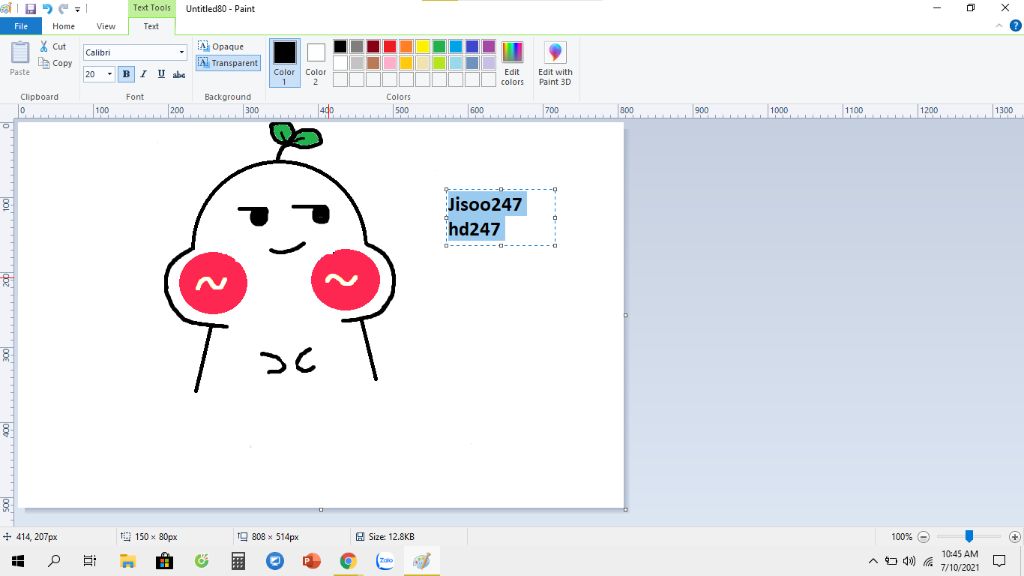
Task: Click the 100% zoom level text
Action: pyautogui.click(x=901, y=537)
